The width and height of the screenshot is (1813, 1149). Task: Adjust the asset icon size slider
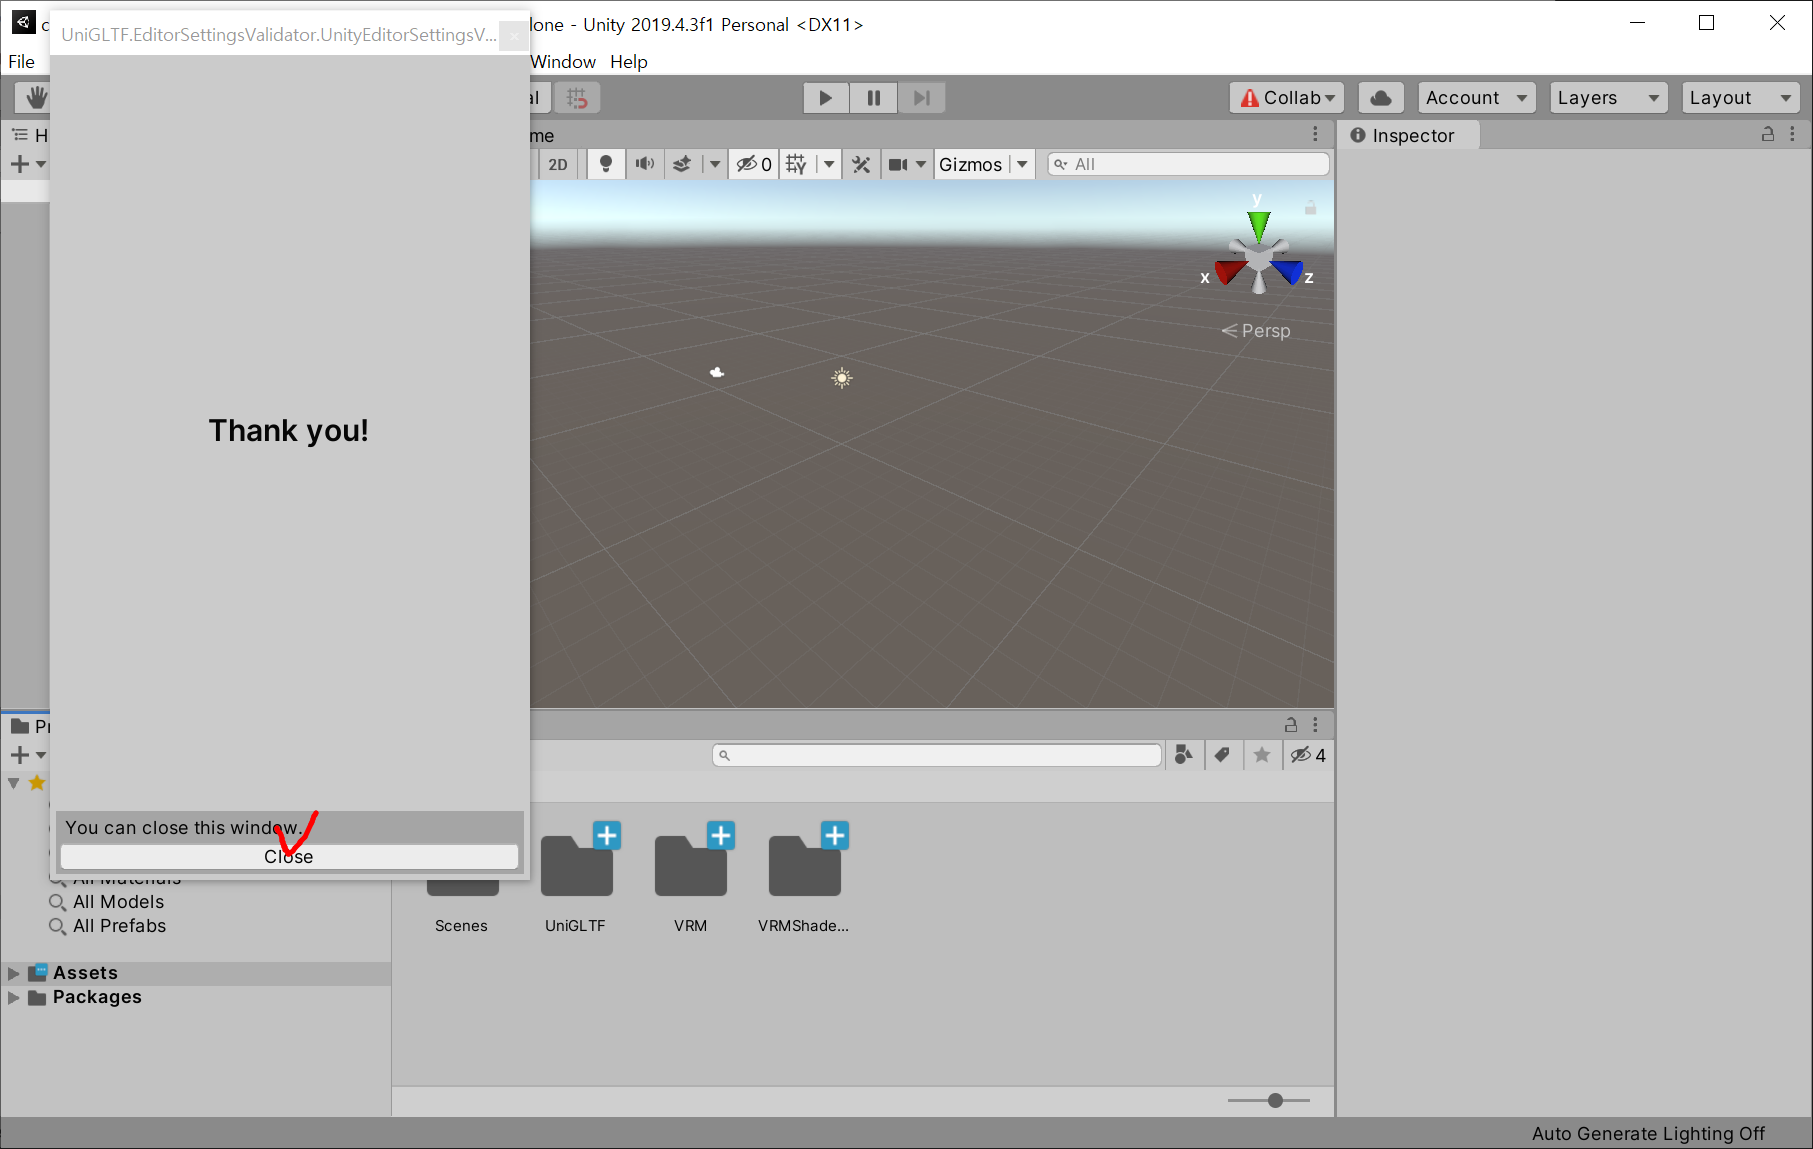(1275, 1100)
